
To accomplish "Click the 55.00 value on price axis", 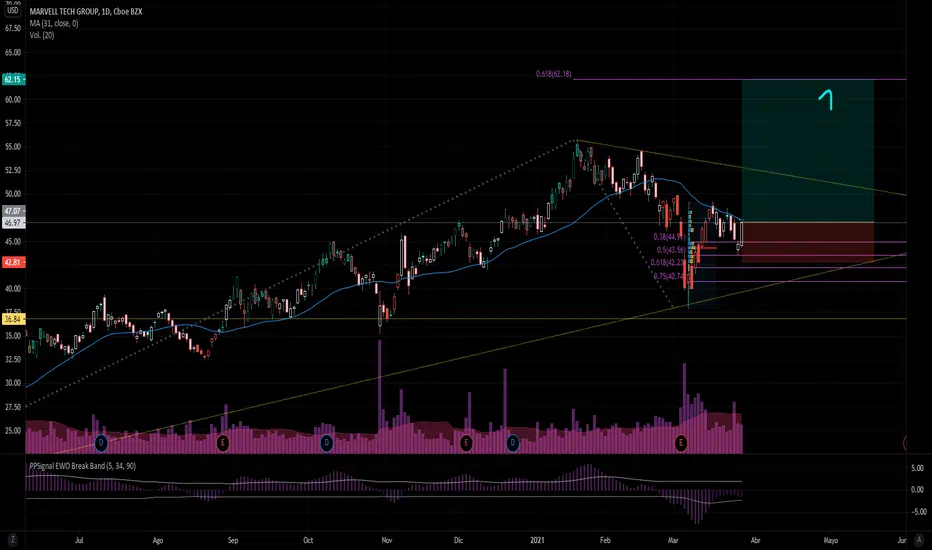I will click(x=12, y=147).
